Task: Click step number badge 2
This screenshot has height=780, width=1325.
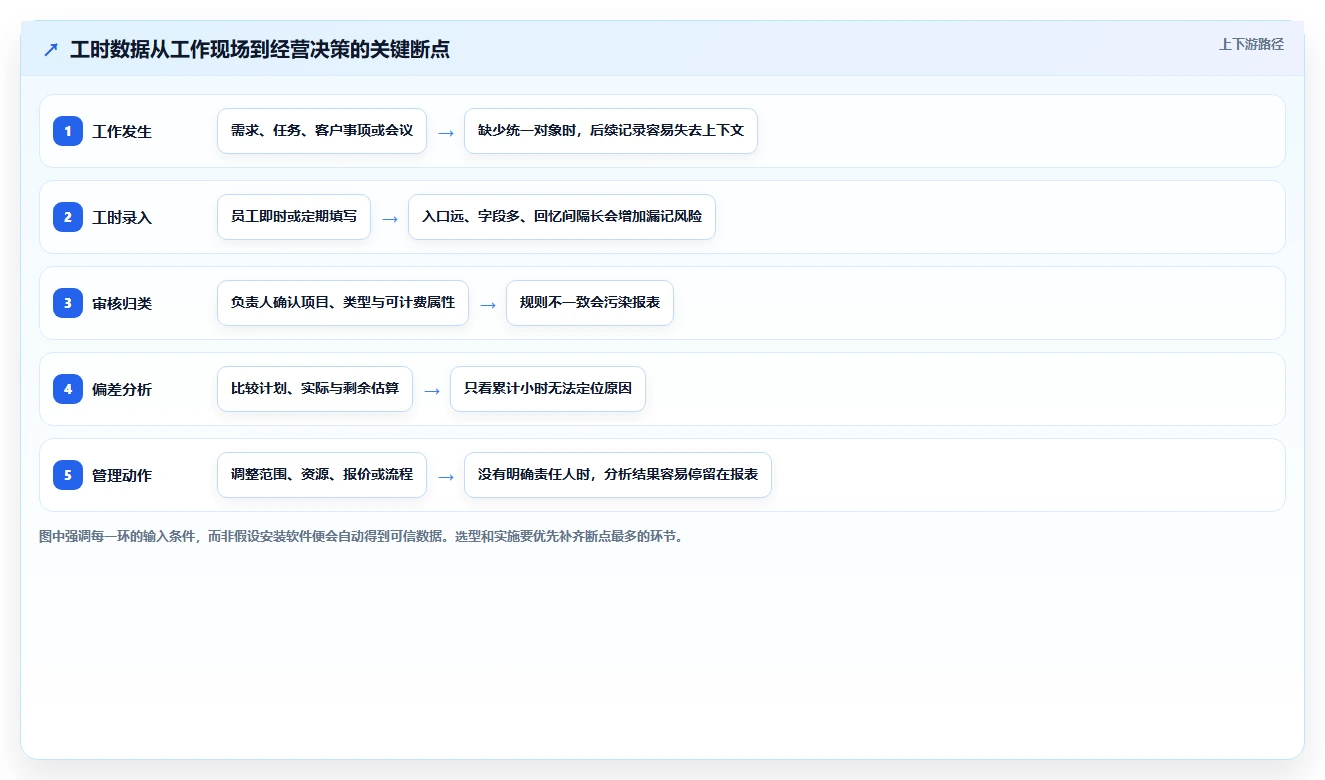Action: [68, 217]
